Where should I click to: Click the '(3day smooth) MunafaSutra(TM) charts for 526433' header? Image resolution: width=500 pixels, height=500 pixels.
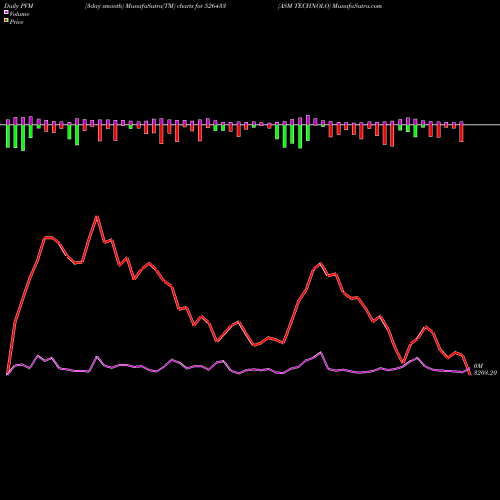point(155,6)
